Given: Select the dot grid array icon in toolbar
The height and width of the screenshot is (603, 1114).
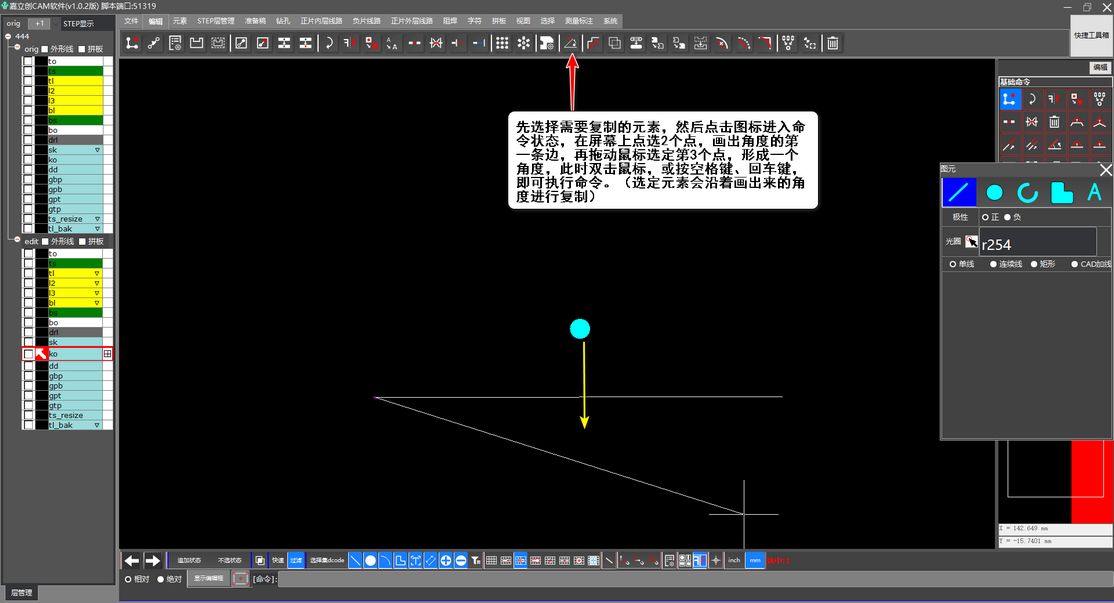Looking at the screenshot, I should (x=502, y=43).
